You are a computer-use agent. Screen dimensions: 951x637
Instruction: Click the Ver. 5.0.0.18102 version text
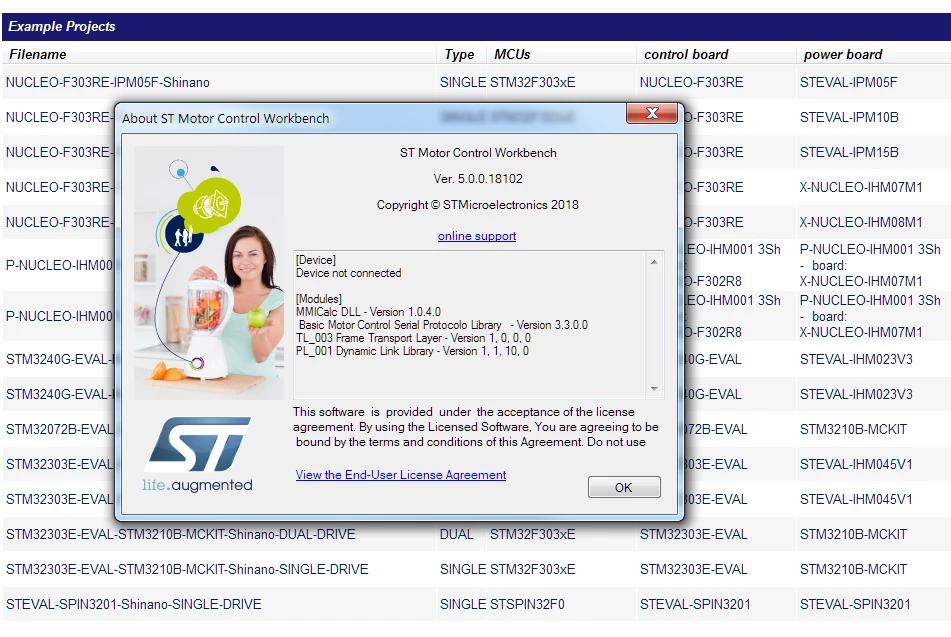(x=478, y=179)
